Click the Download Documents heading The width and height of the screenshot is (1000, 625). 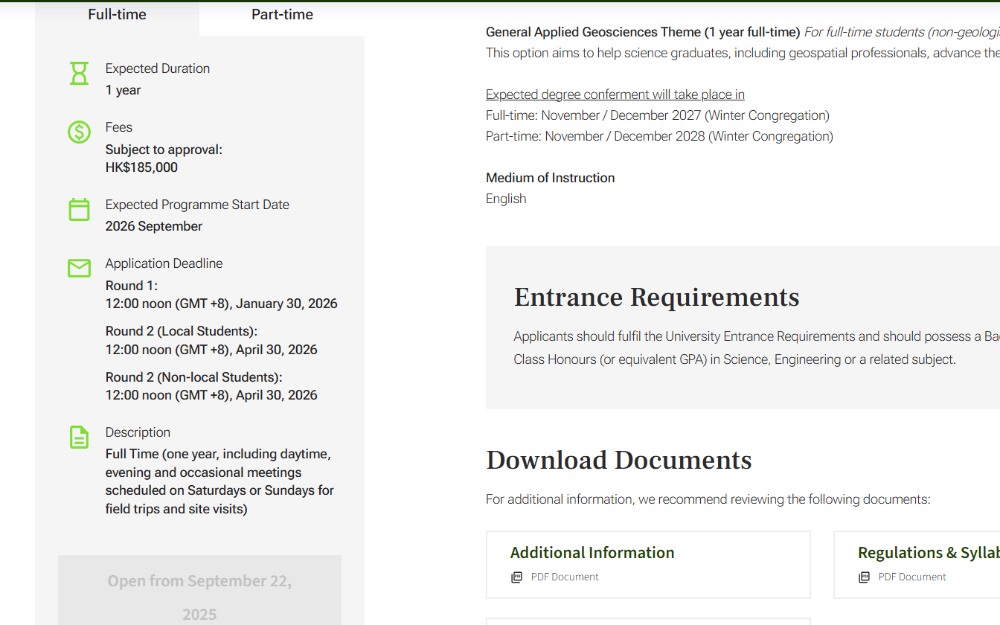pos(618,460)
